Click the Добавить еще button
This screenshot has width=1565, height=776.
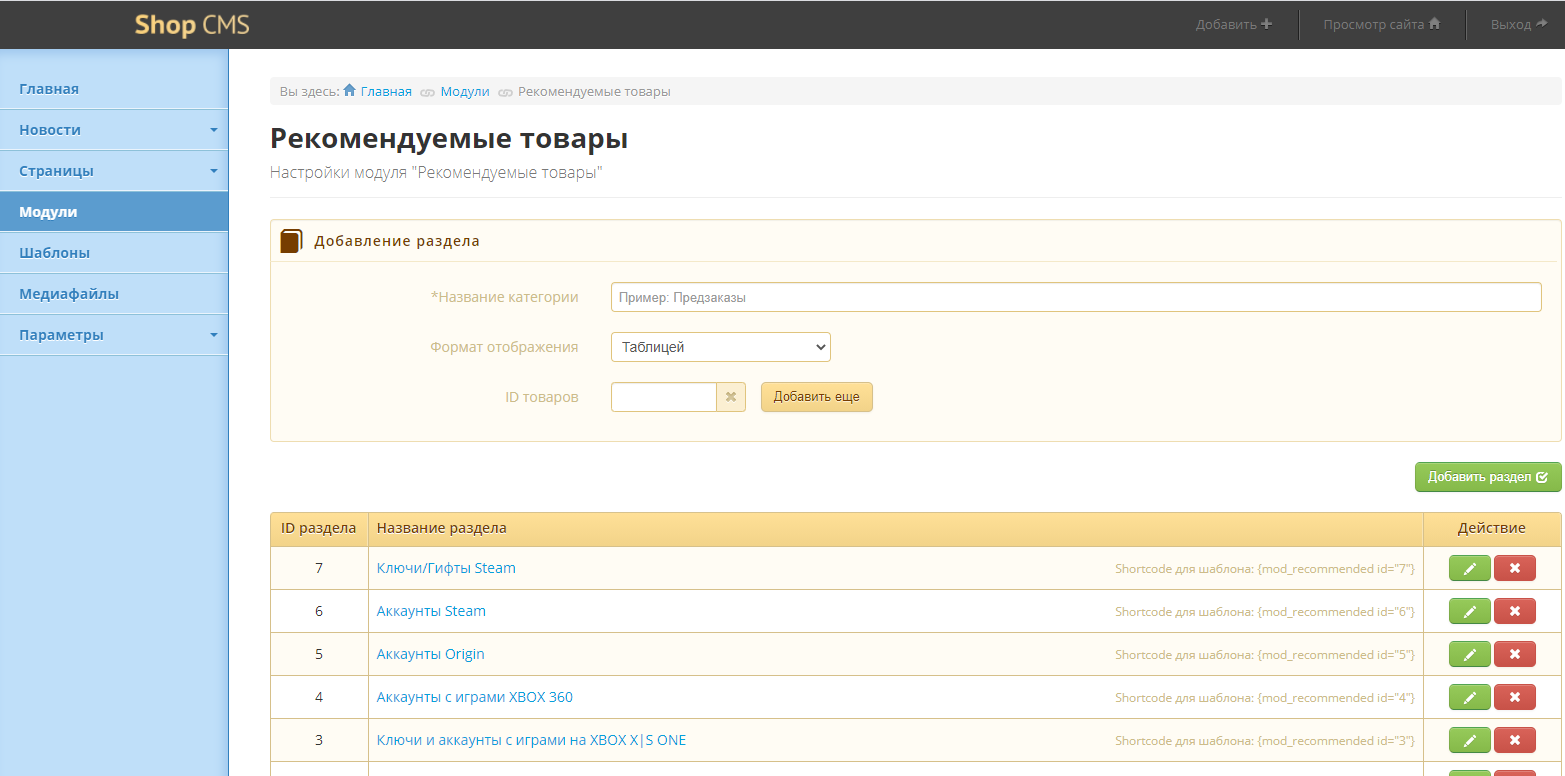coord(817,397)
